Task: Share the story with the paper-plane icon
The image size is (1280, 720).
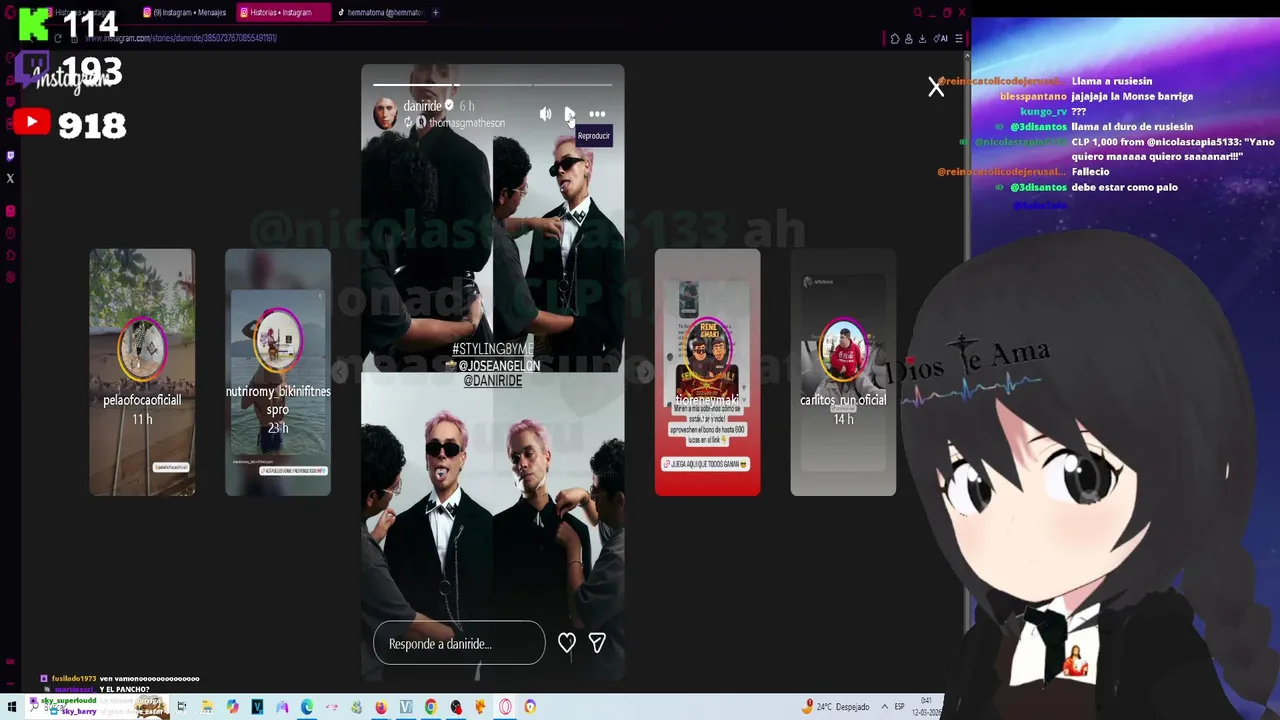Action: (597, 643)
